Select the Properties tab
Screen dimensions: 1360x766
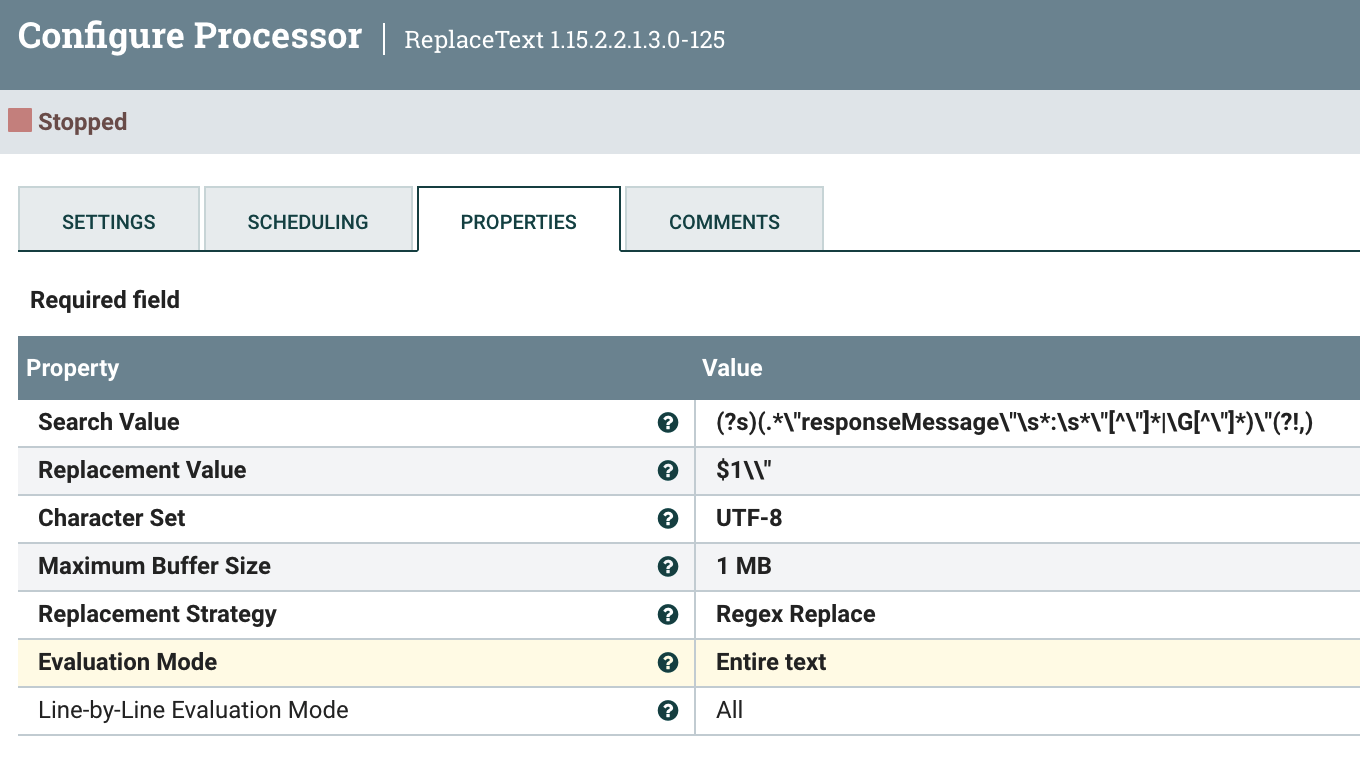pyautogui.click(x=518, y=222)
